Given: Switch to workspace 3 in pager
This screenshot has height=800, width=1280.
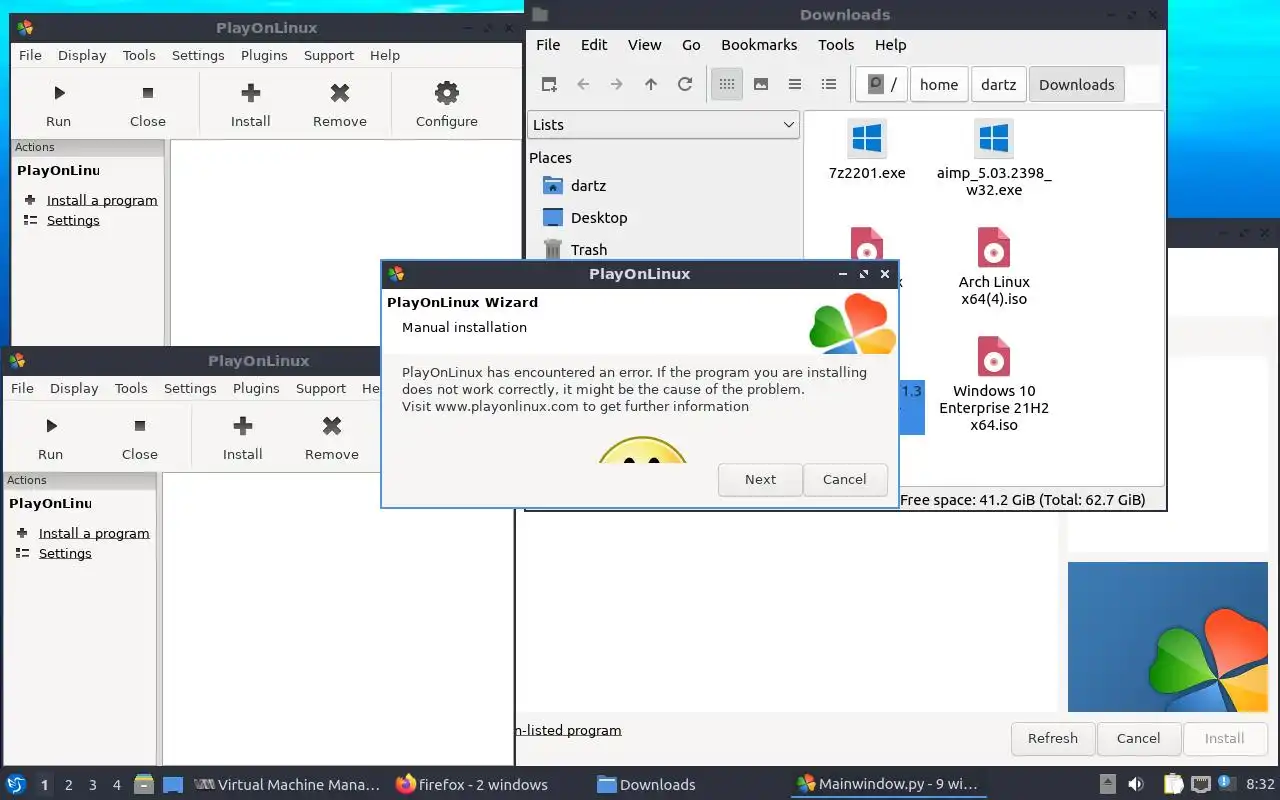Looking at the screenshot, I should (93, 785).
